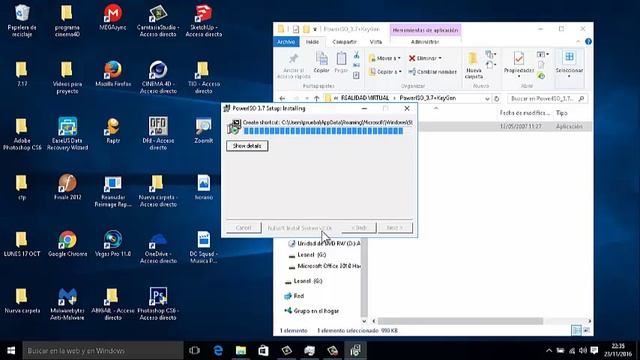Image resolution: width=640 pixels, height=360 pixels.
Task: Open the Photoshop CS6 Acceso directo shortcut
Action: (158, 304)
